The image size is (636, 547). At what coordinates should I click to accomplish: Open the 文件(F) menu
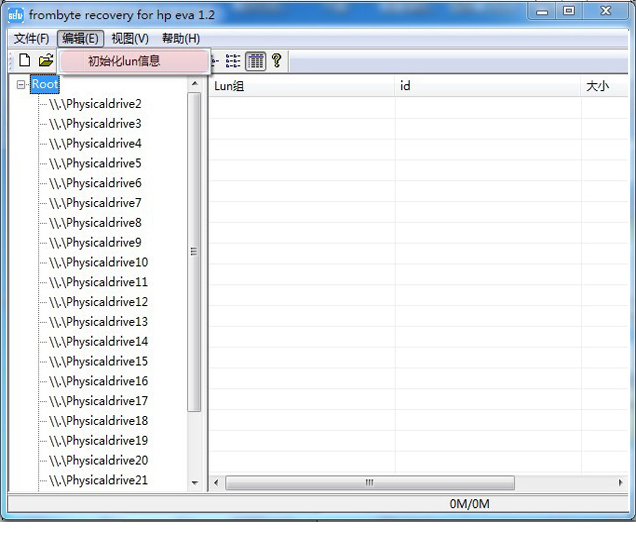pos(31,39)
